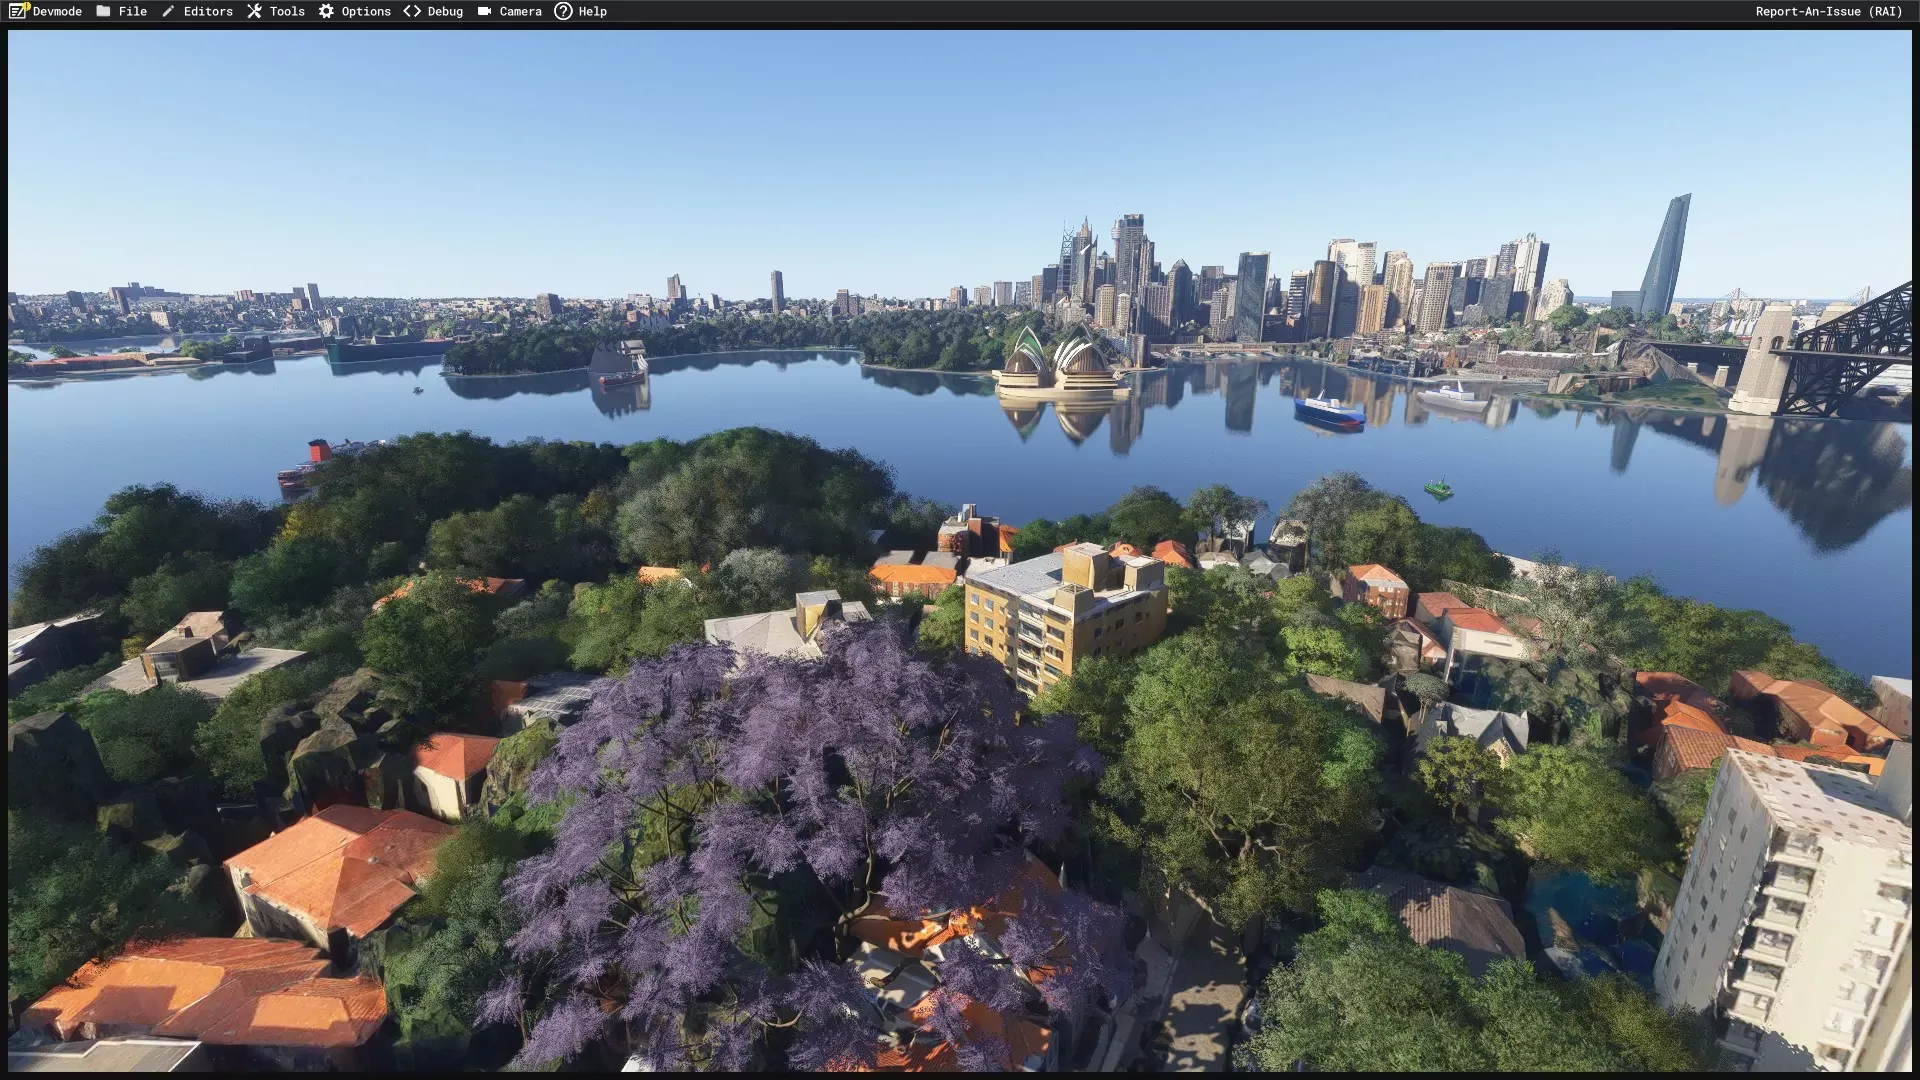Click the Devmode notepad icon
Image resolution: width=1920 pixels, height=1080 pixels.
19,11
